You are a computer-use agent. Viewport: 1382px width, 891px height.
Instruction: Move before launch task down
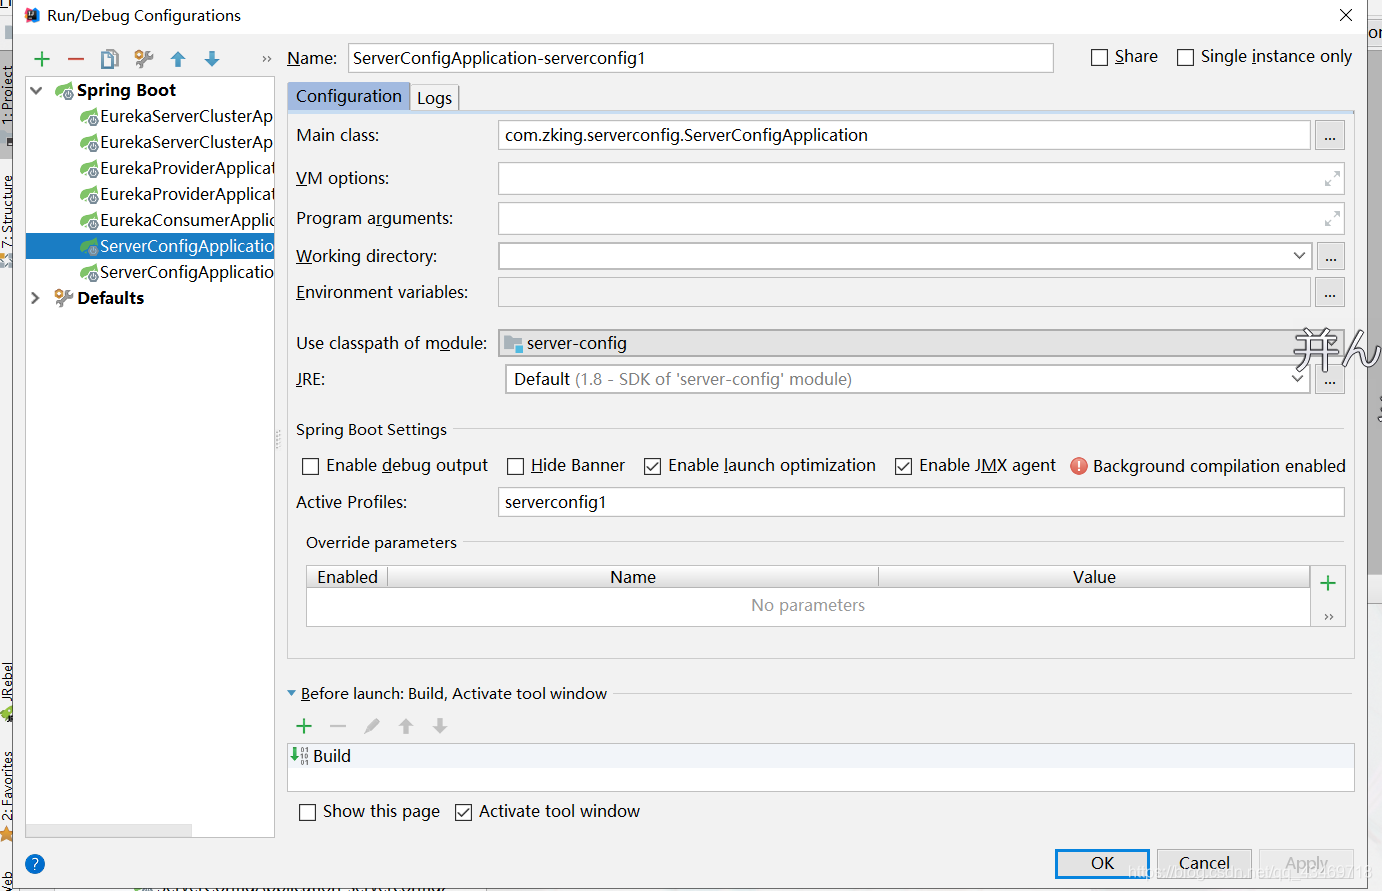tap(440, 726)
